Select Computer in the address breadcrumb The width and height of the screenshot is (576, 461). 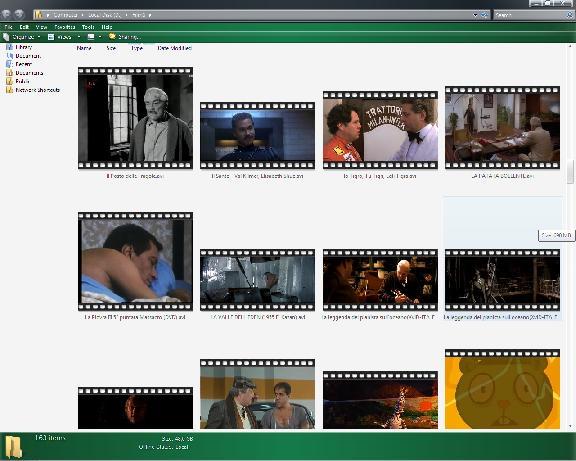(x=65, y=15)
